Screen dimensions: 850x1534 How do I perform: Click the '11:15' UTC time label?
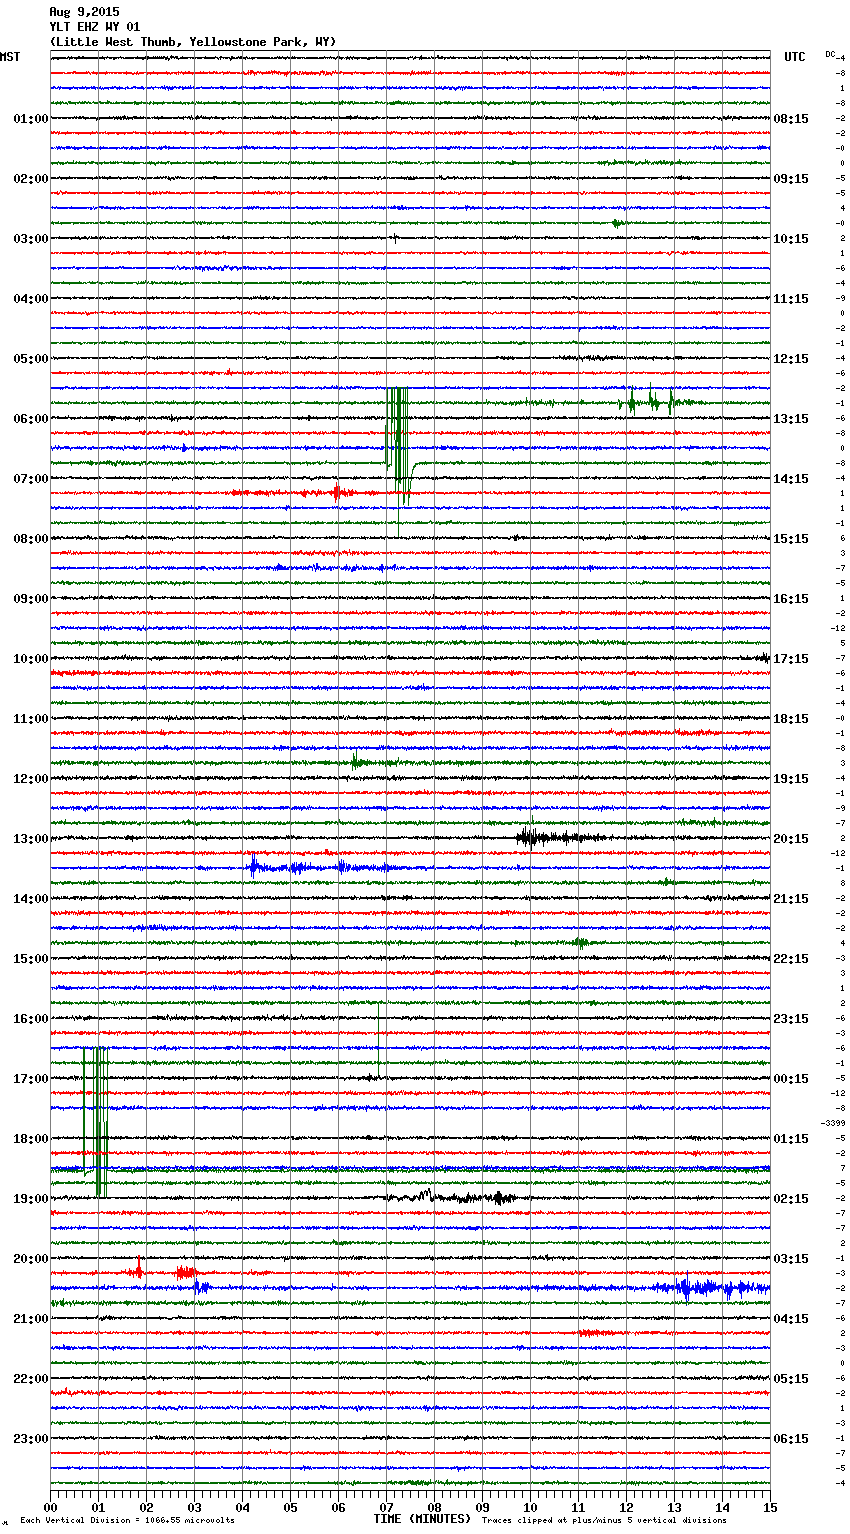point(791,299)
